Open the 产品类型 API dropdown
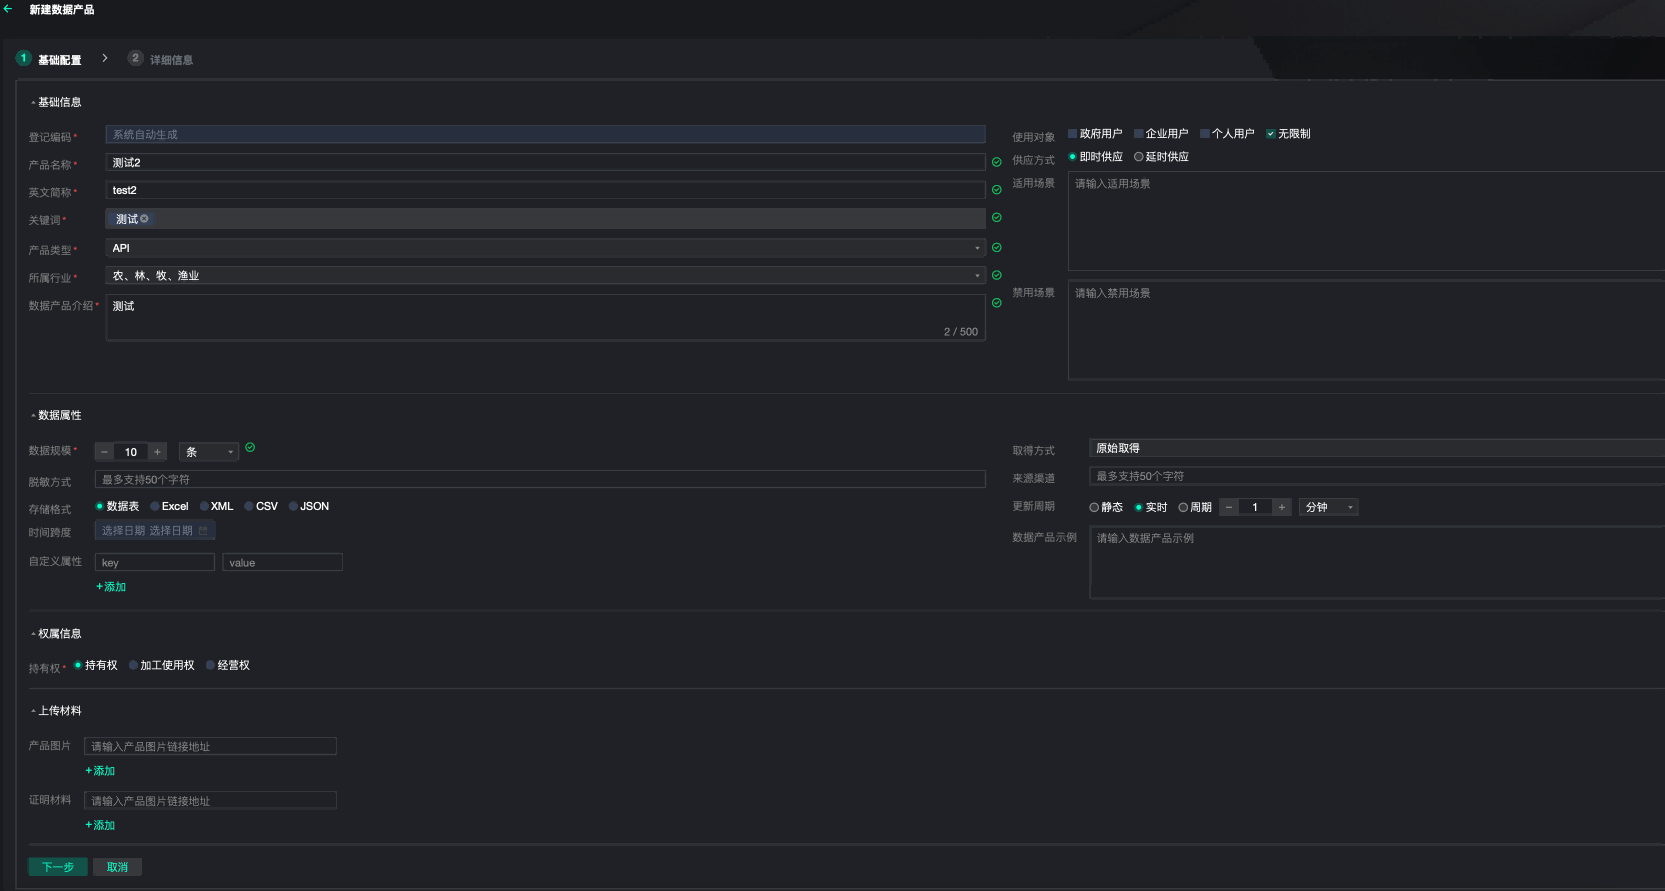Viewport: 1665px width, 891px height. [976, 248]
